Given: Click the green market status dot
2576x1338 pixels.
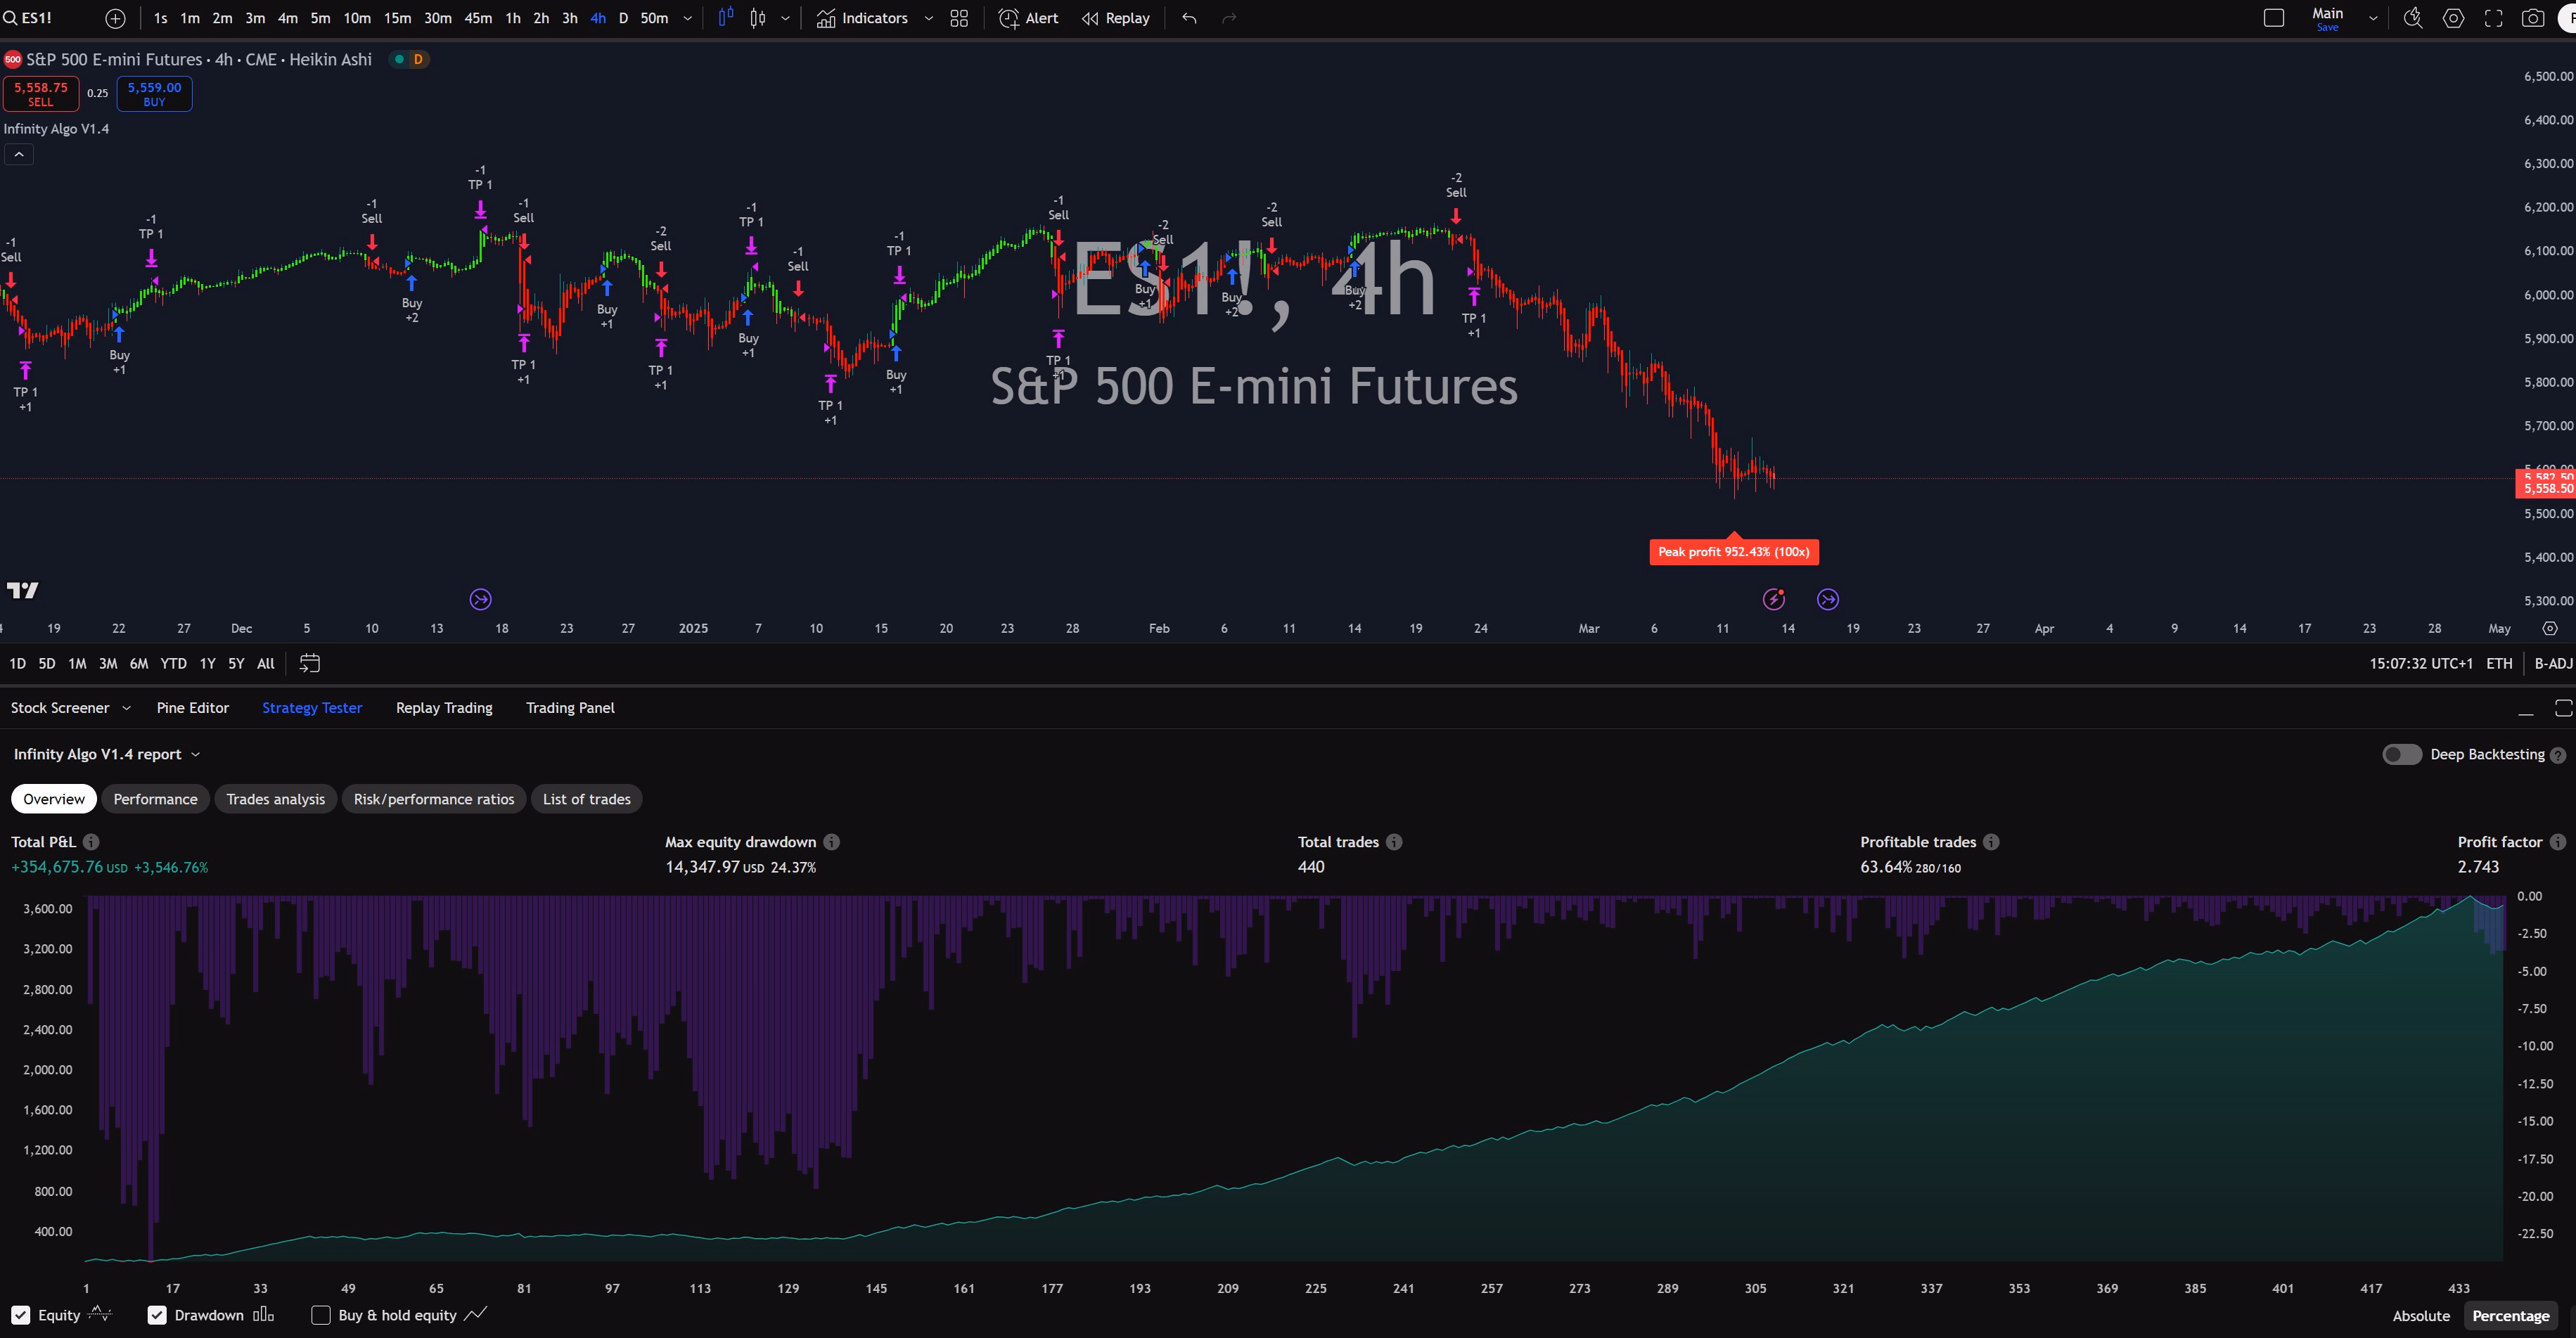Looking at the screenshot, I should pyautogui.click(x=399, y=59).
